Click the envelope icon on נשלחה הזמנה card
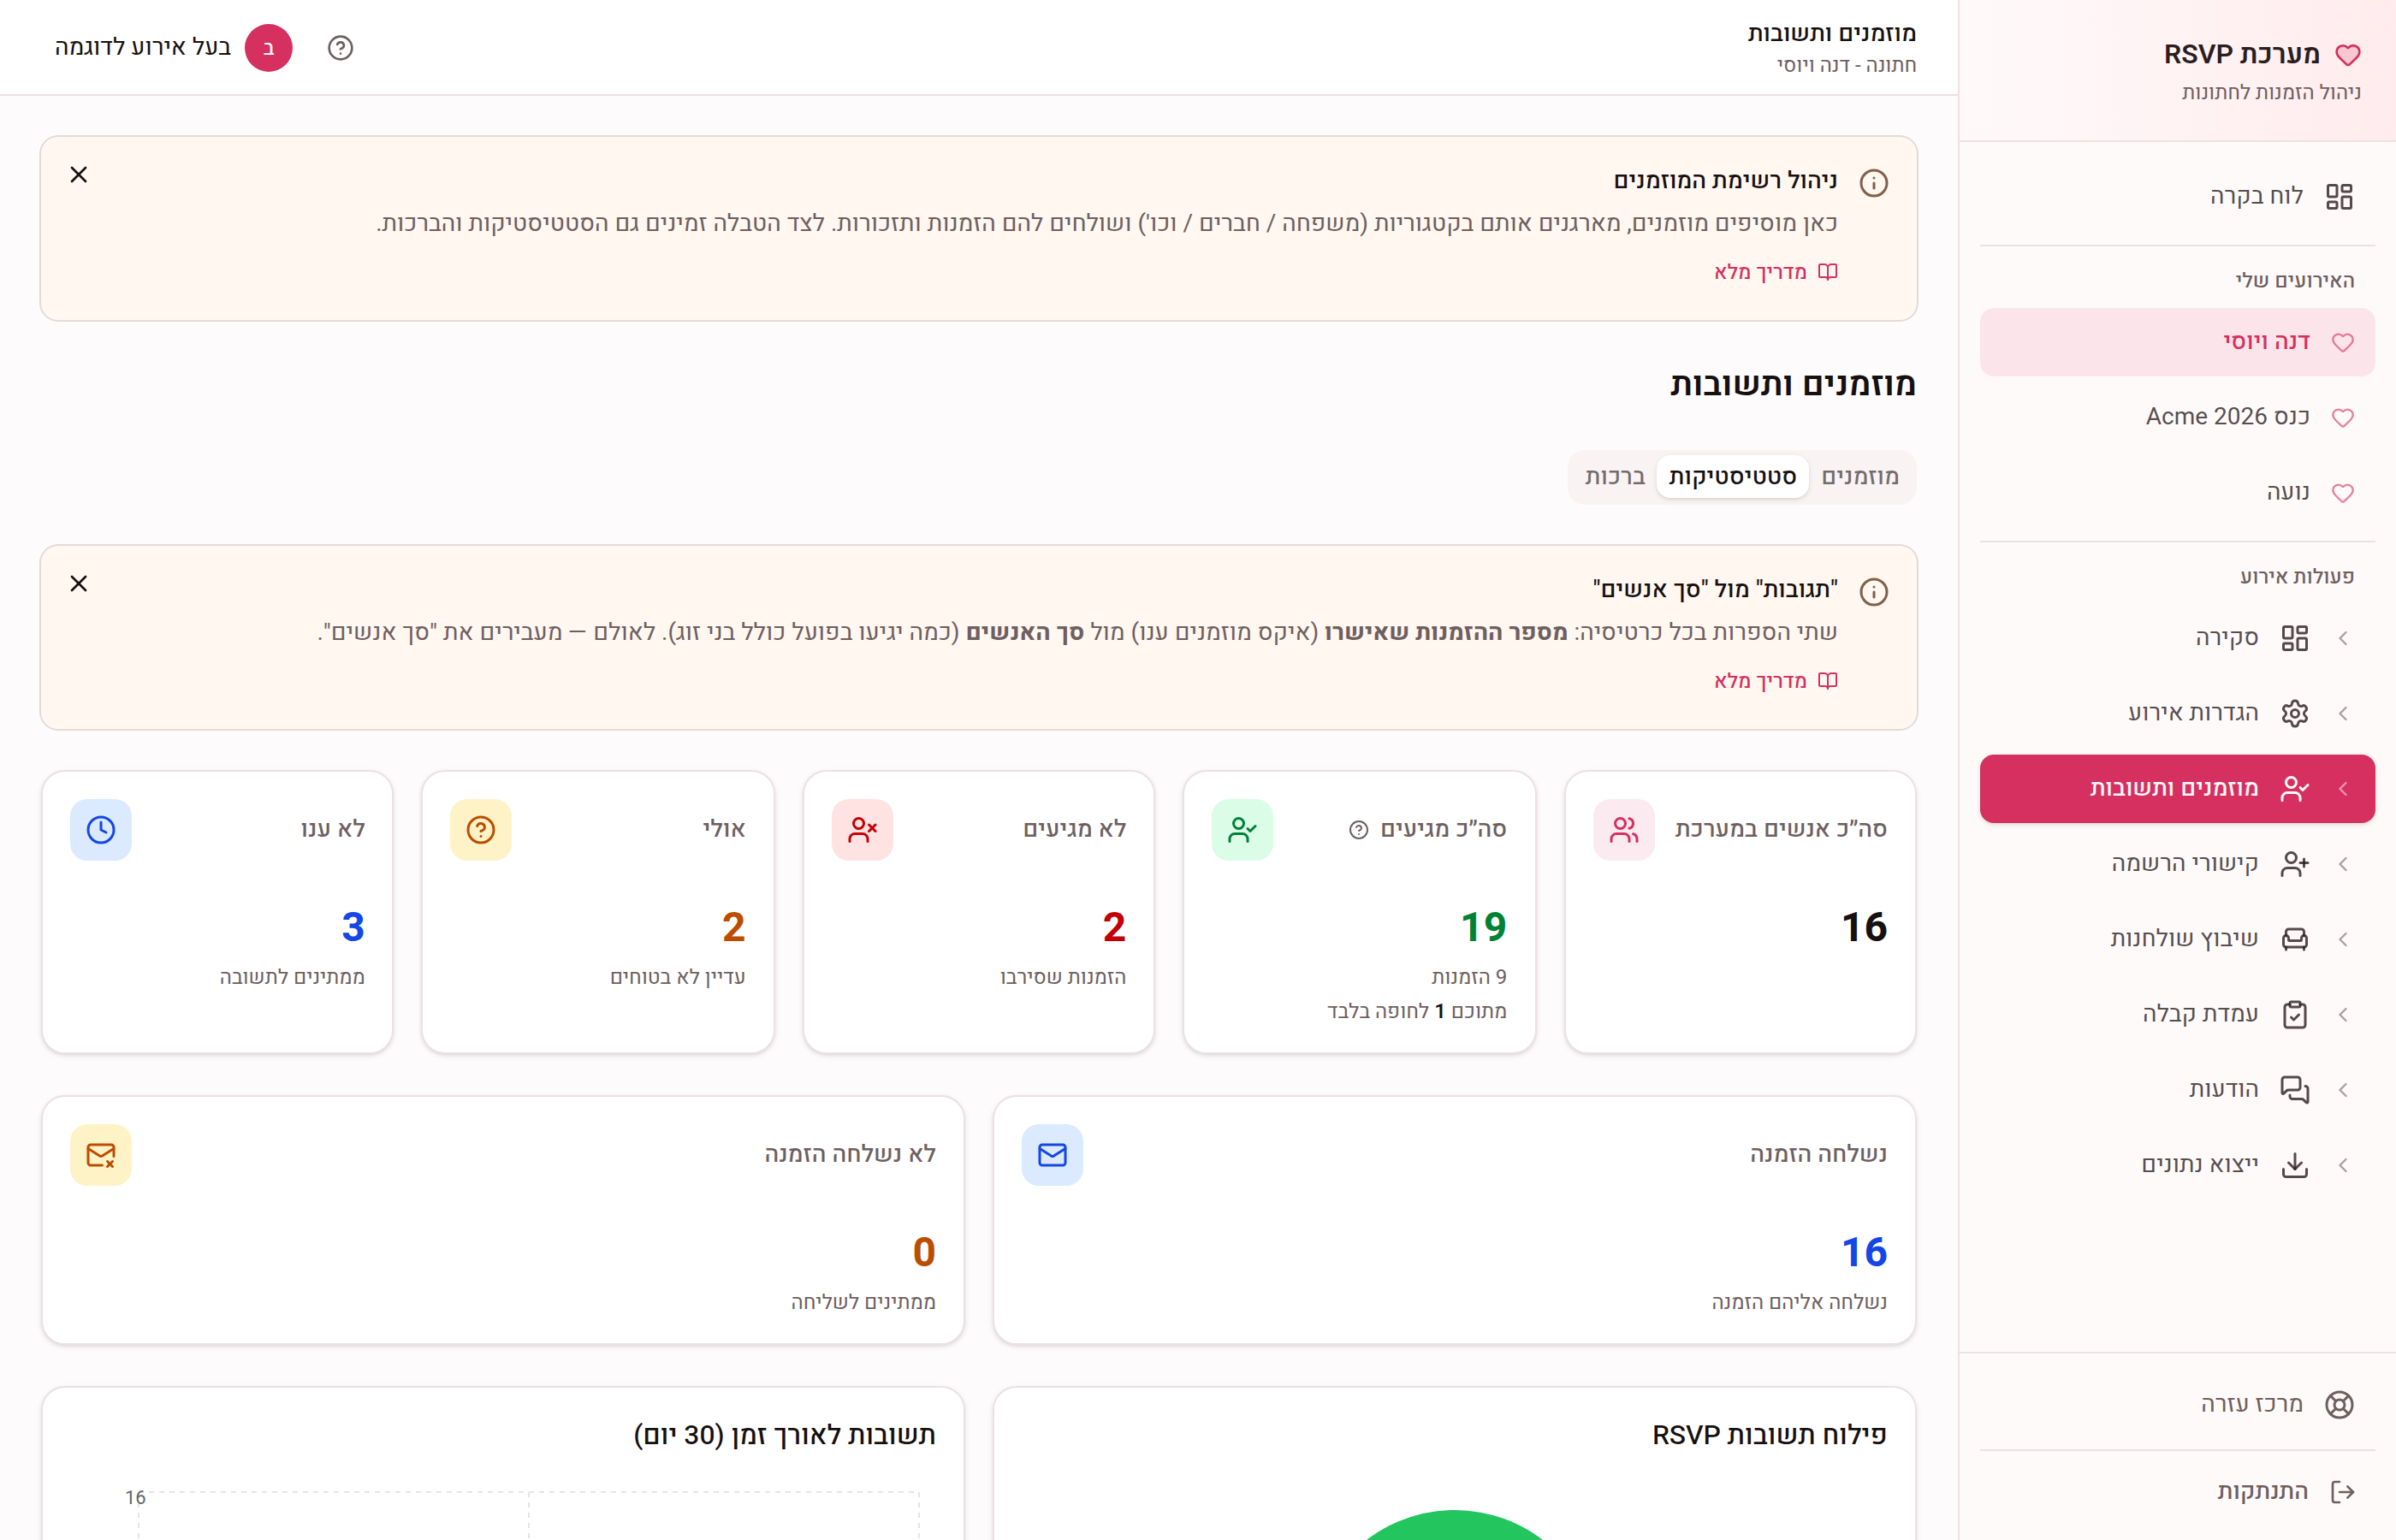Image resolution: width=2396 pixels, height=1540 pixels. point(1052,1154)
